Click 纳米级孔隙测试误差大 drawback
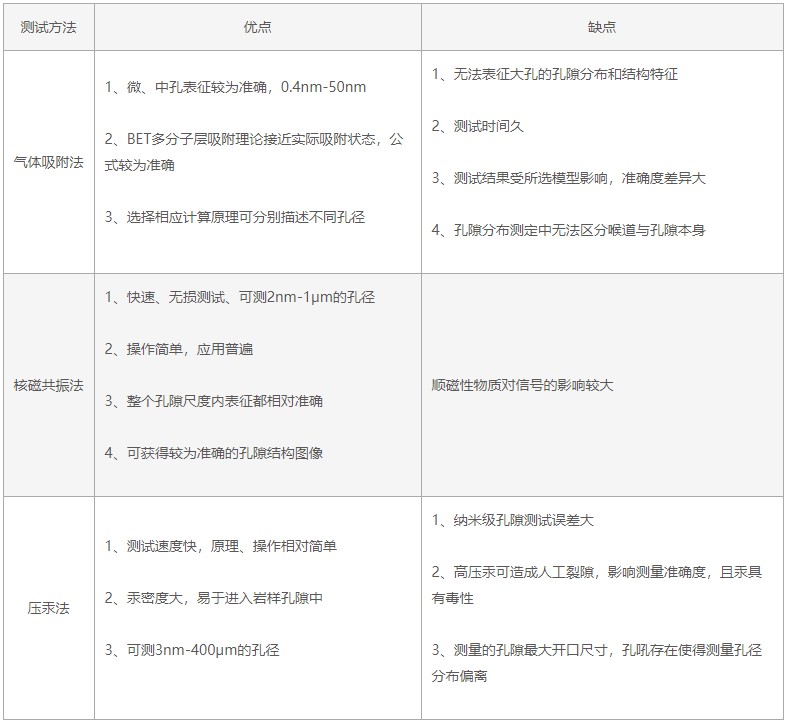This screenshot has width=786, height=723. click(513, 520)
